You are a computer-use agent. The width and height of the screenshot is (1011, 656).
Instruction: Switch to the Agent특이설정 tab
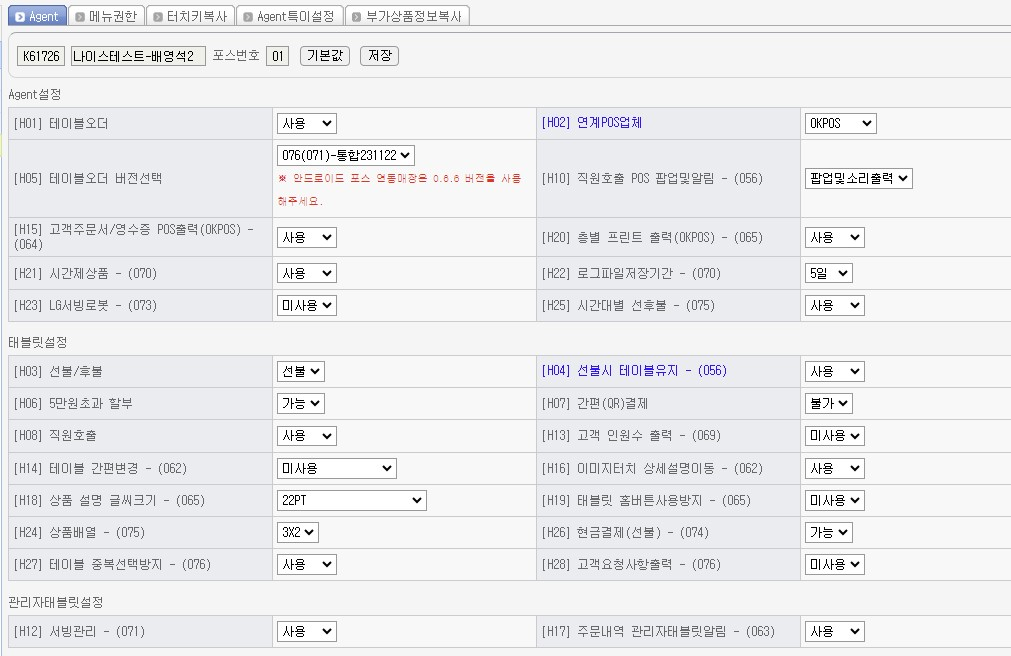click(x=287, y=16)
